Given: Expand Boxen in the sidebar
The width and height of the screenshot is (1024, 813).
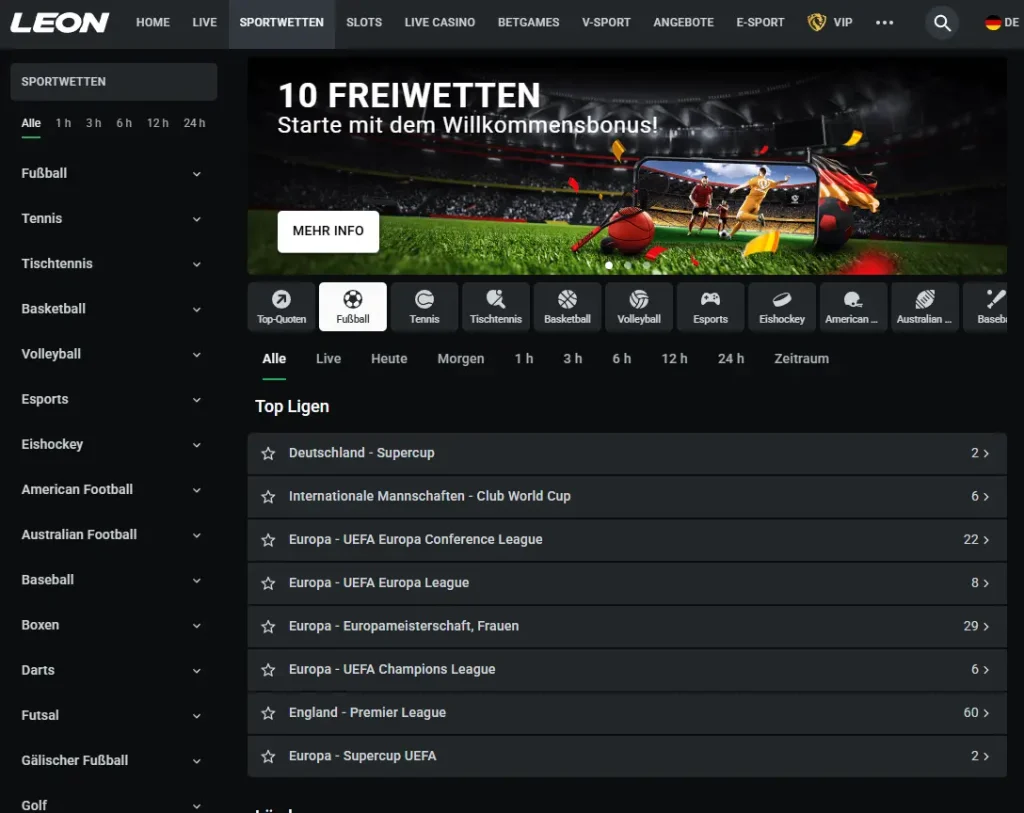Looking at the screenshot, I should pyautogui.click(x=197, y=626).
